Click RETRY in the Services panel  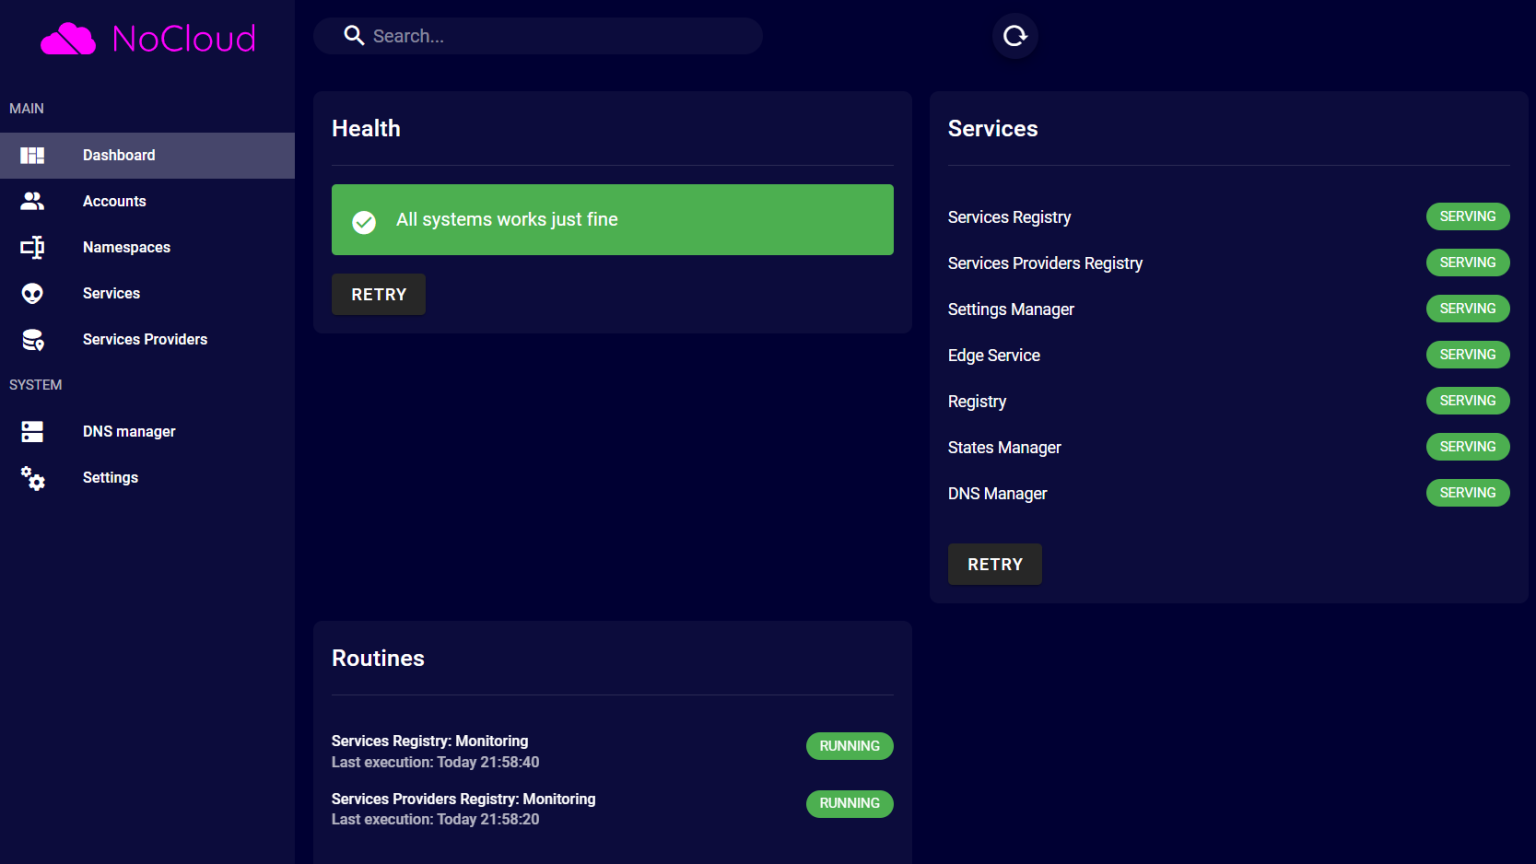click(x=994, y=564)
